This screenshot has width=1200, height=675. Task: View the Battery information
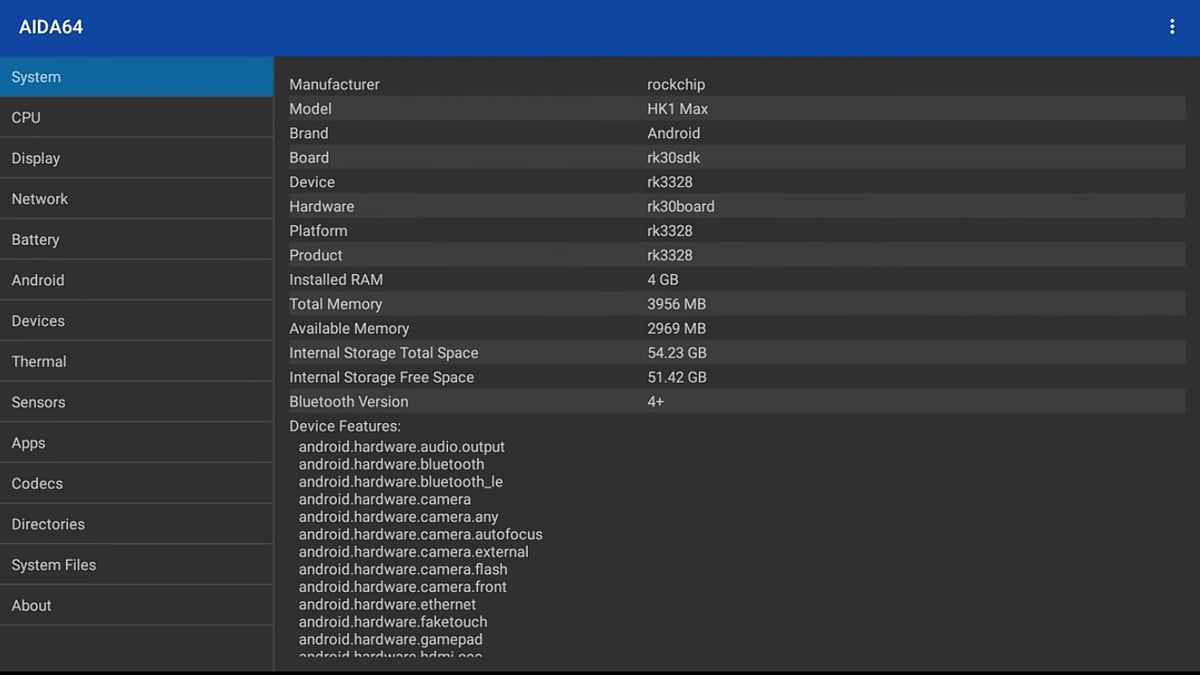(x=136, y=240)
